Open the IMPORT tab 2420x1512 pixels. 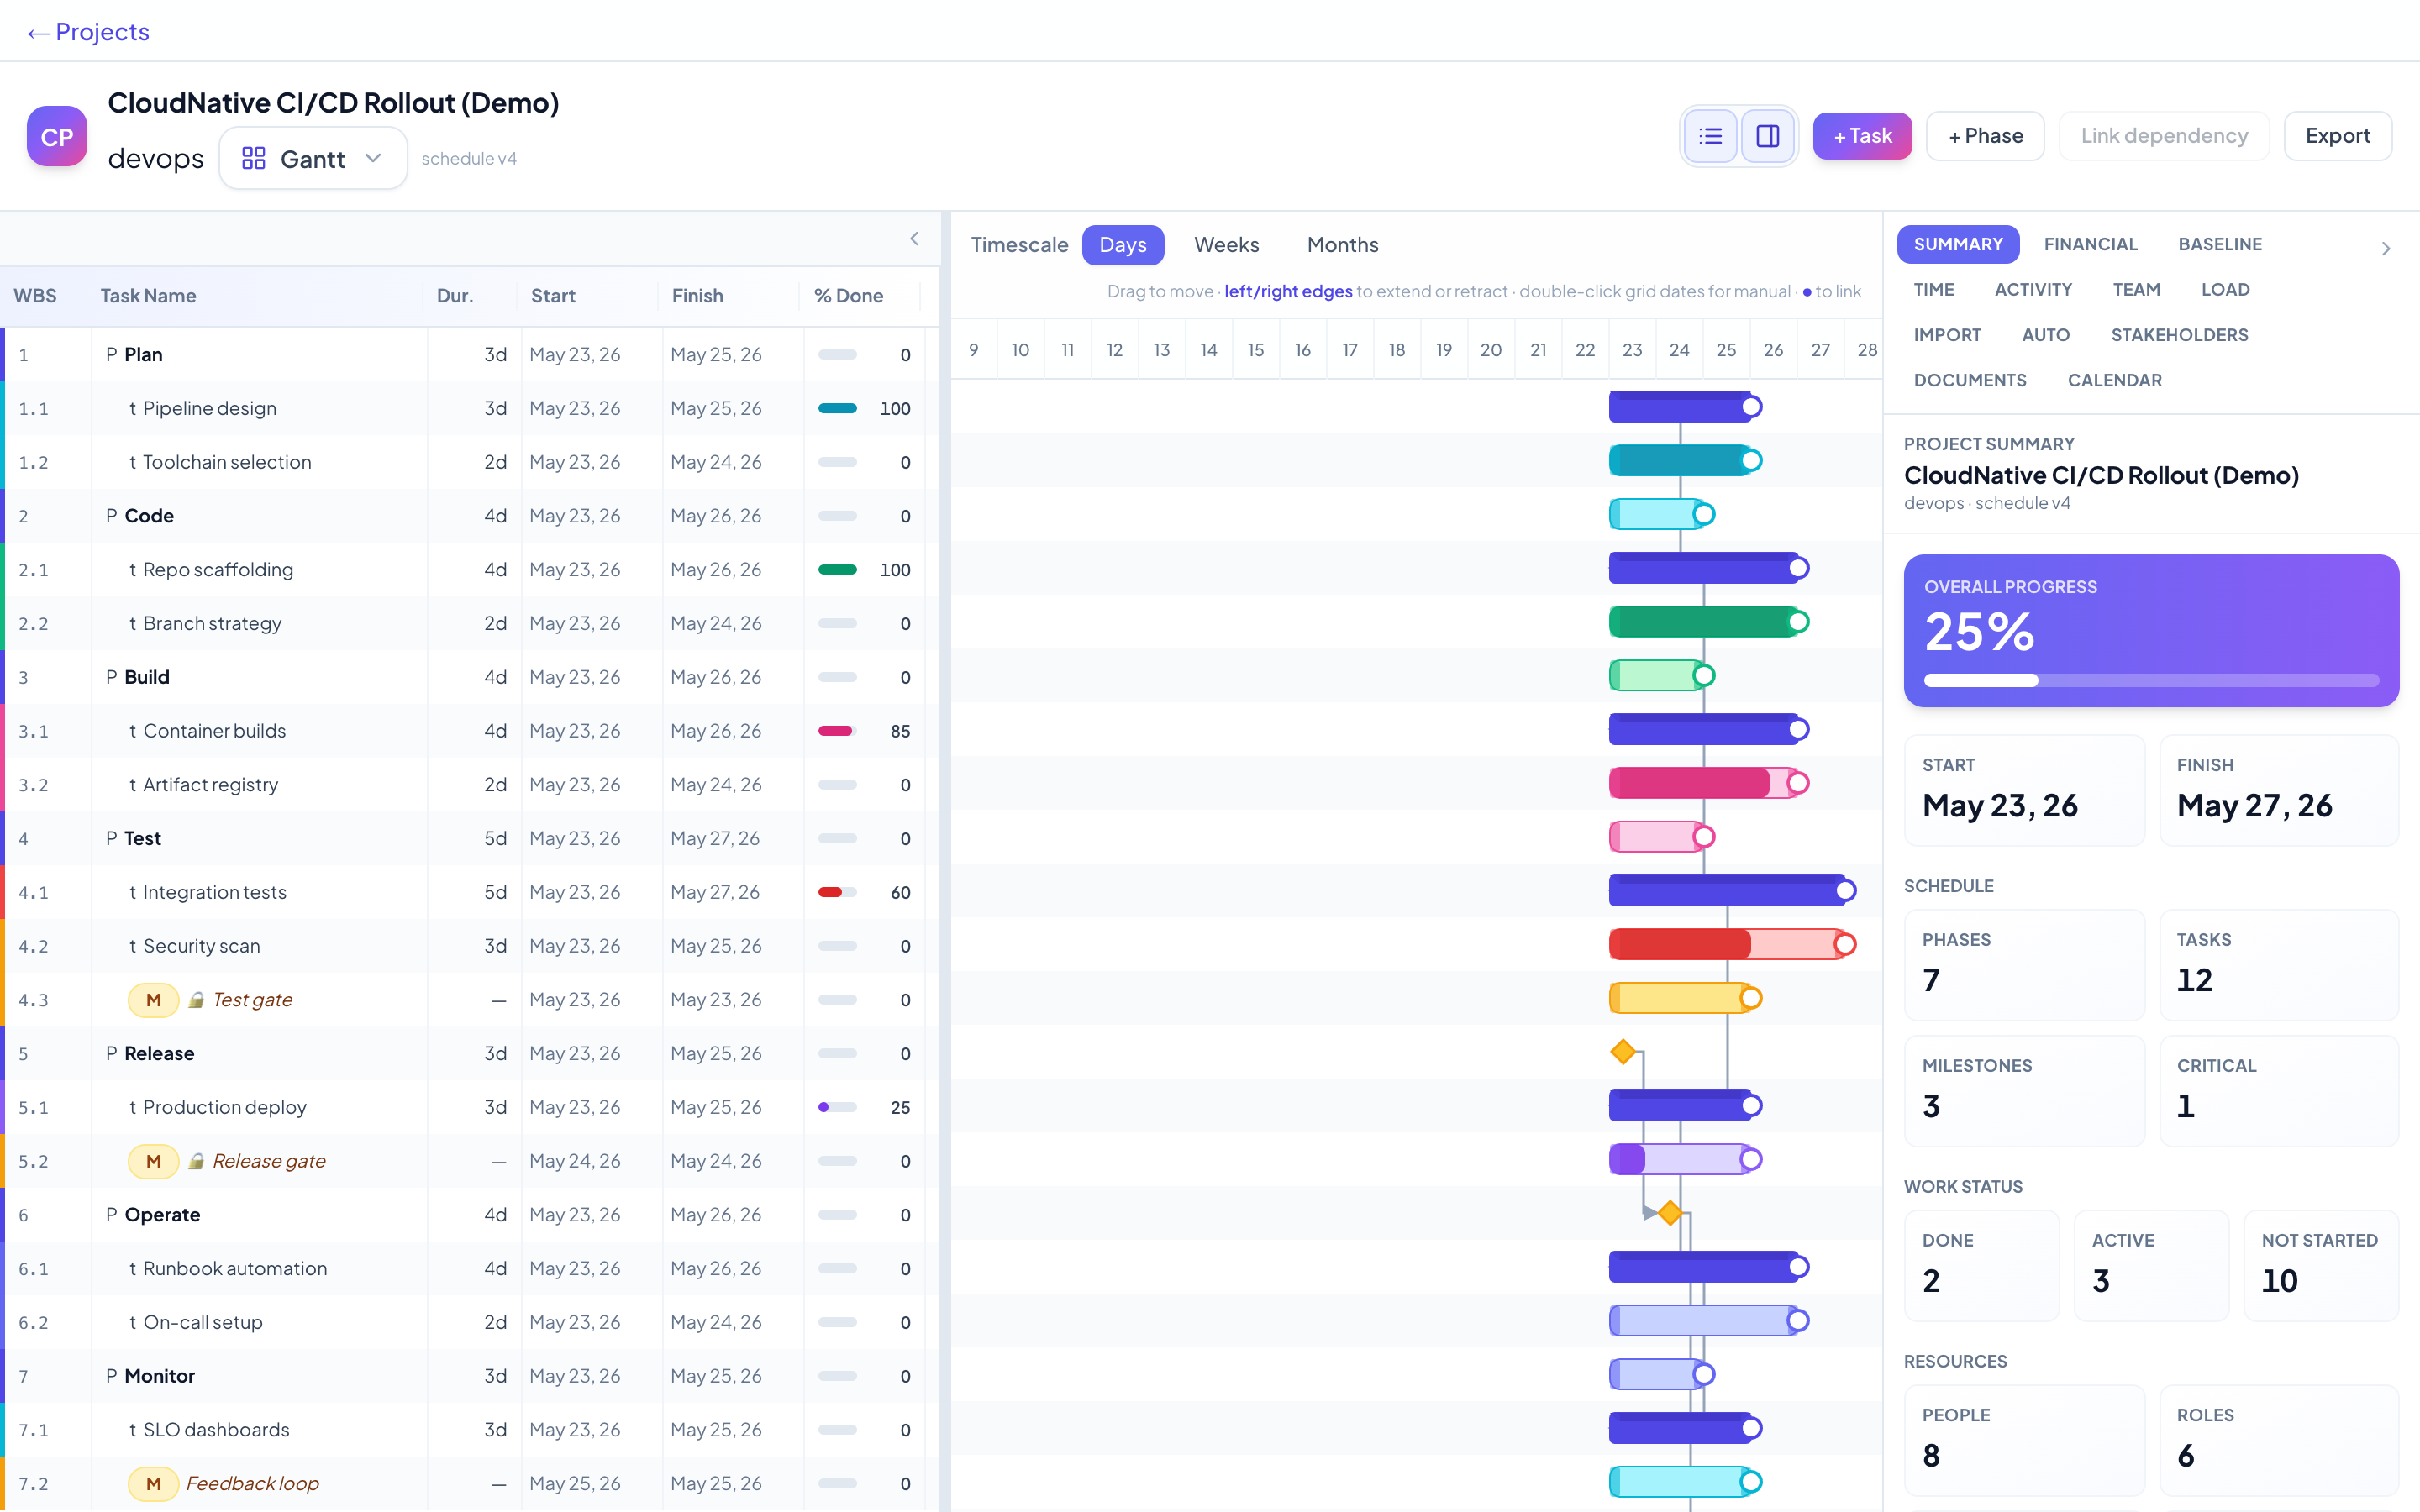[x=1946, y=335]
